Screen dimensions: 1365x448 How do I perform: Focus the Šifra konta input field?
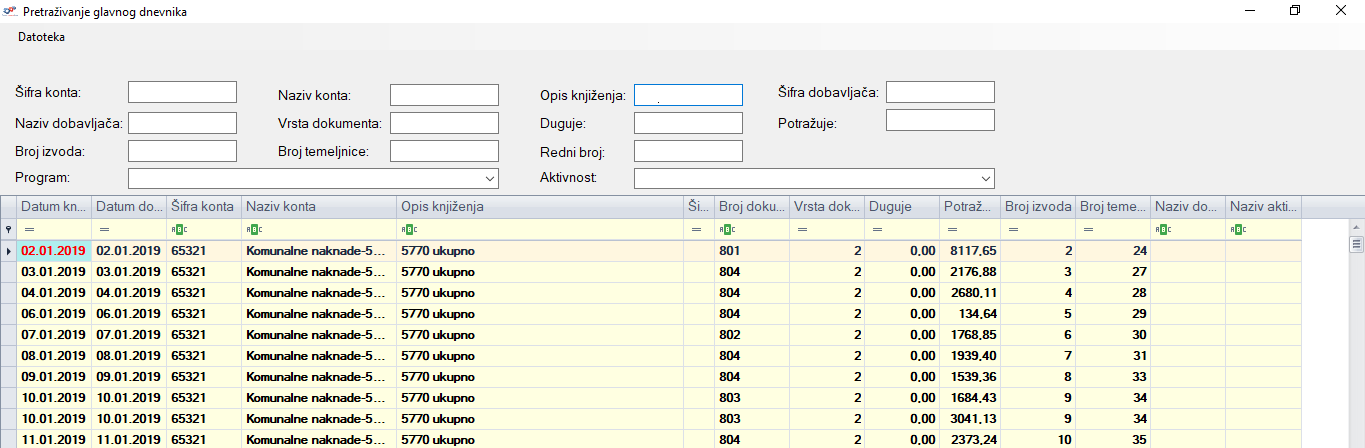(182, 93)
